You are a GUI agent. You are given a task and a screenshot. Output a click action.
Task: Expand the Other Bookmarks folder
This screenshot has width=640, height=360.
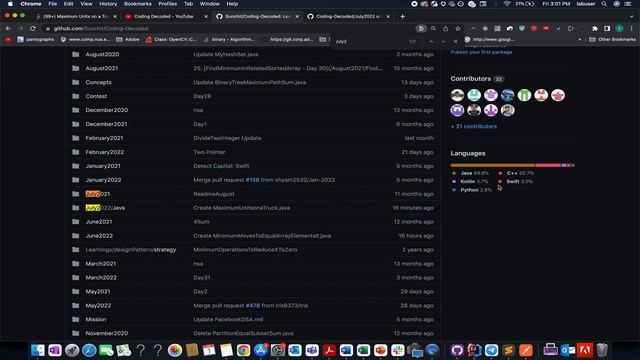coord(612,40)
